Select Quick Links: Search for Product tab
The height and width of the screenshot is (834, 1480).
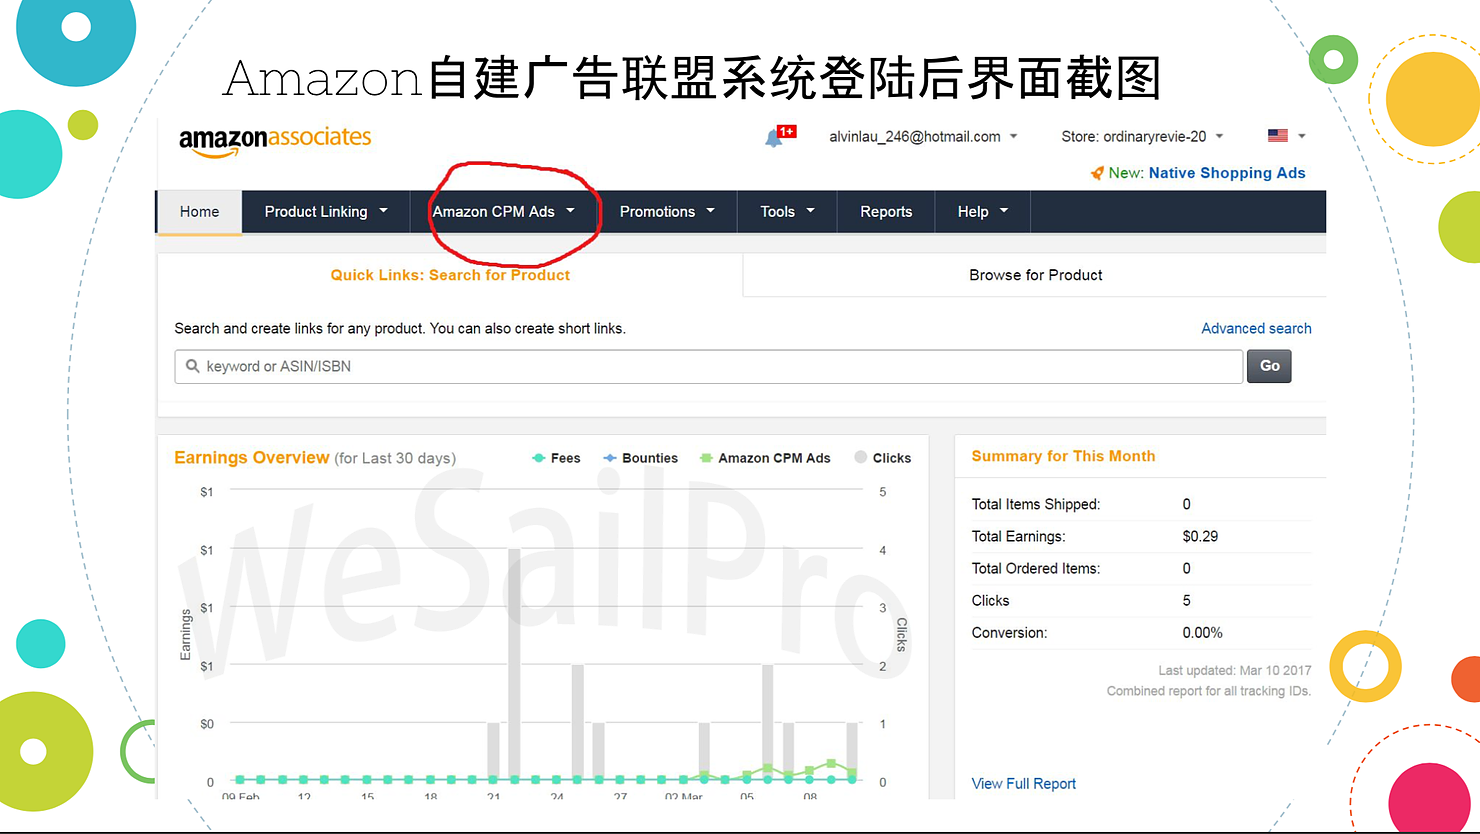[450, 275]
